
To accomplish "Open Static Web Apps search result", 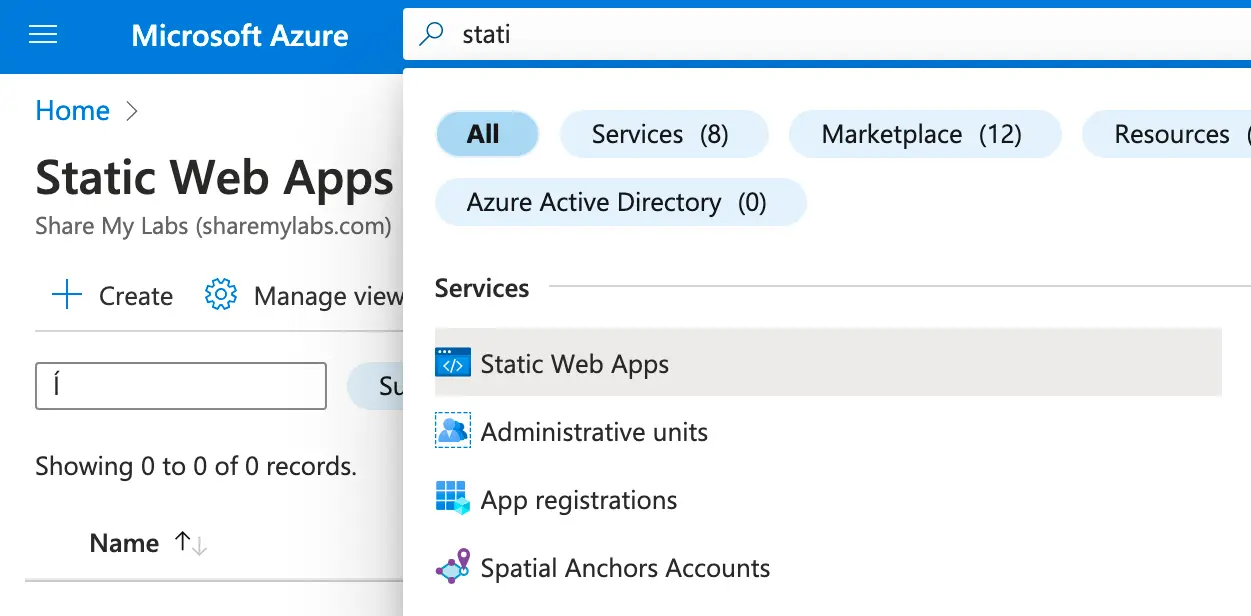I will (x=575, y=364).
